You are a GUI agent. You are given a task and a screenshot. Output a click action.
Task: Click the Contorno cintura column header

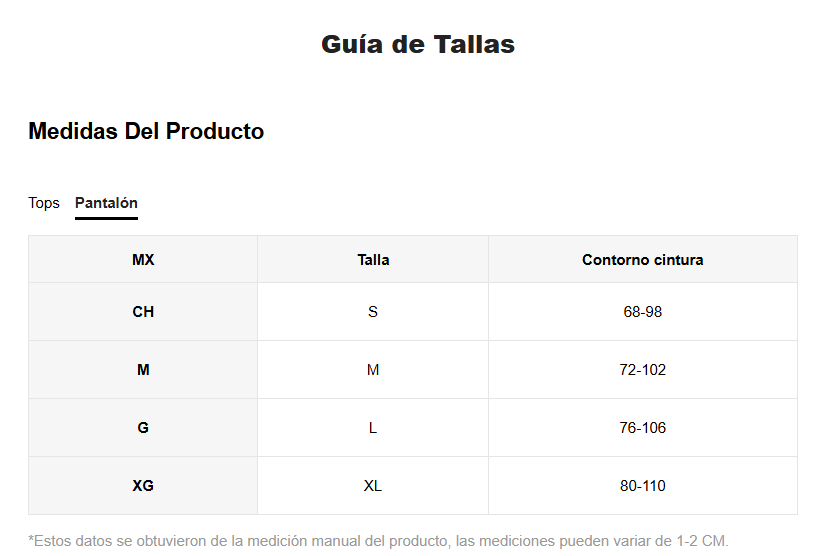tap(643, 259)
